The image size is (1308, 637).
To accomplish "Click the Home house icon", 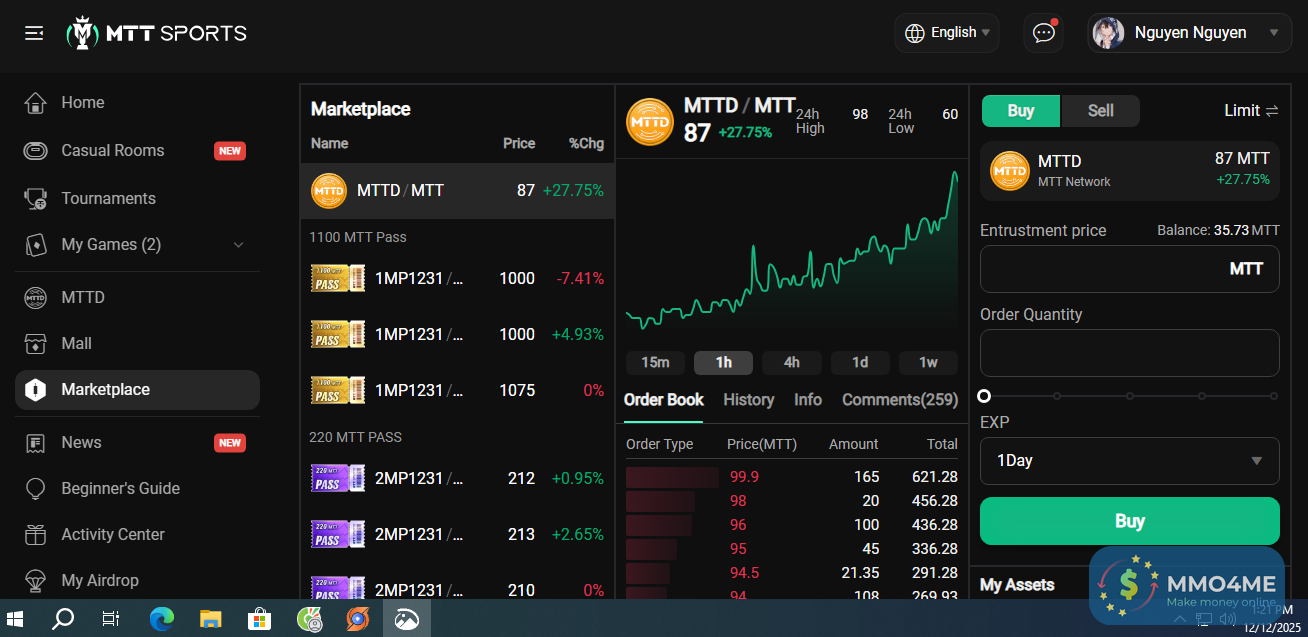I will pos(36,103).
